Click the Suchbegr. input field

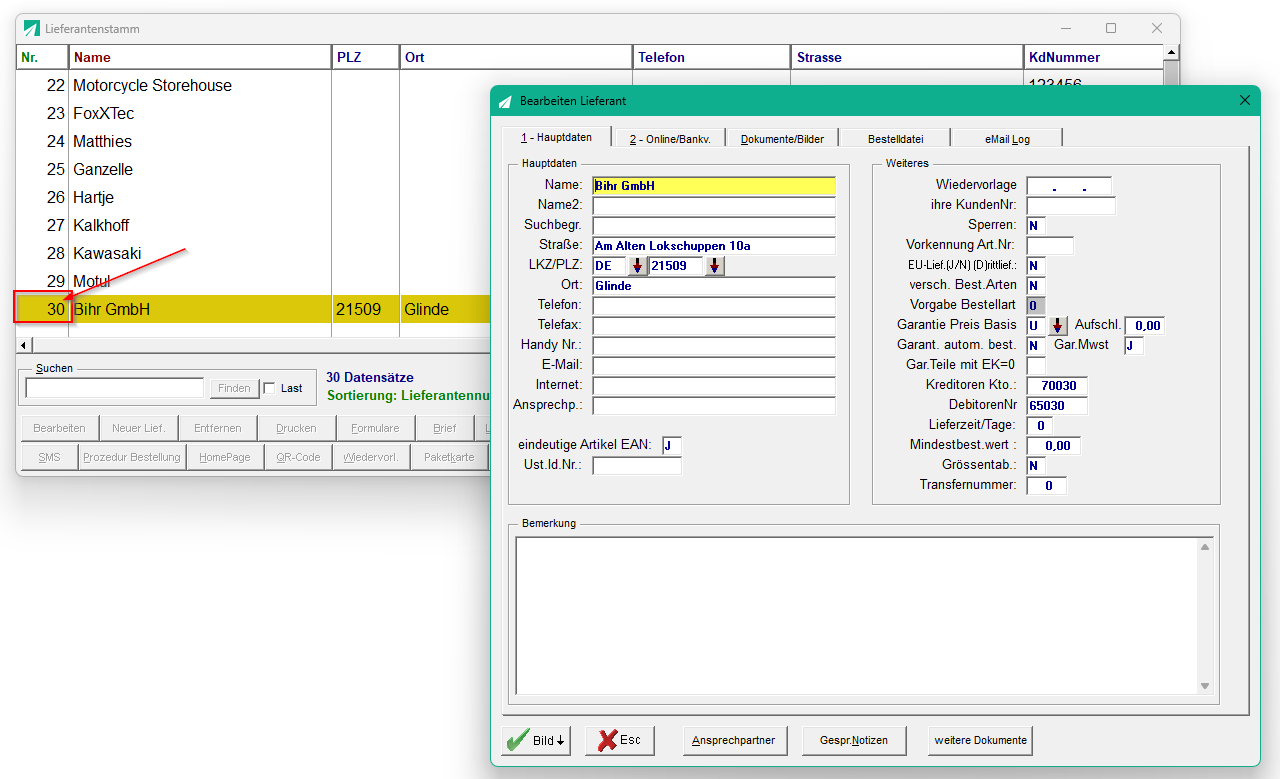pyautogui.click(x=714, y=226)
